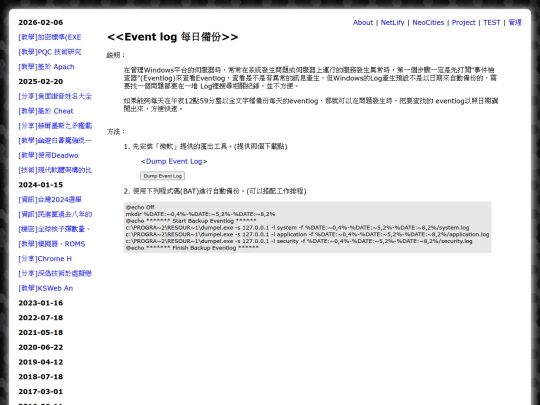Viewport: 540px width, 405px height.
Task: Open the sidebar article mentioning Cheat
Action: point(46,111)
